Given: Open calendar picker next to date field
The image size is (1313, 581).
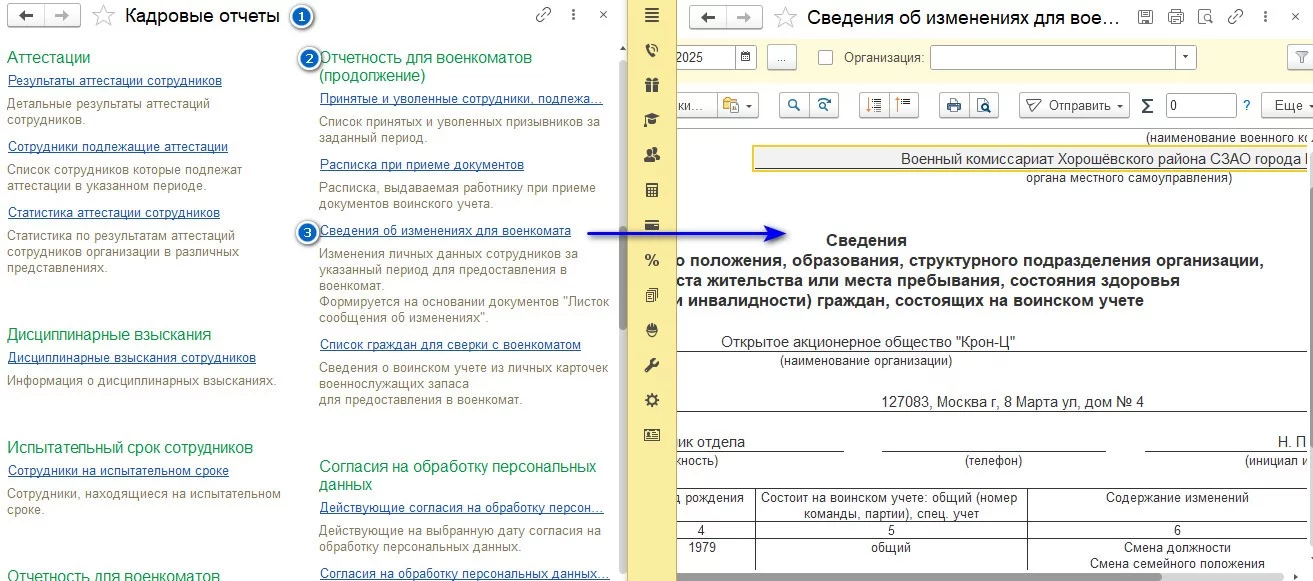Looking at the screenshot, I should pyautogui.click(x=746, y=57).
